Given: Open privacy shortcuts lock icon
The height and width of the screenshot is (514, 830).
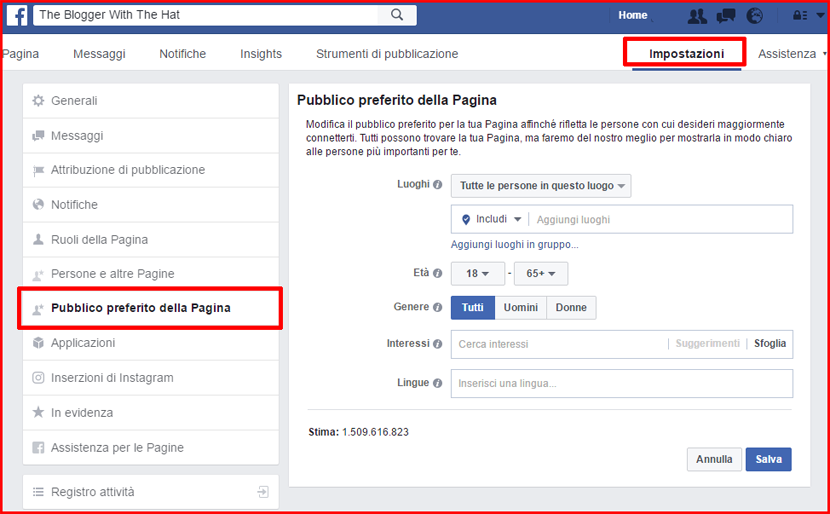Looking at the screenshot, I should click(x=799, y=16).
